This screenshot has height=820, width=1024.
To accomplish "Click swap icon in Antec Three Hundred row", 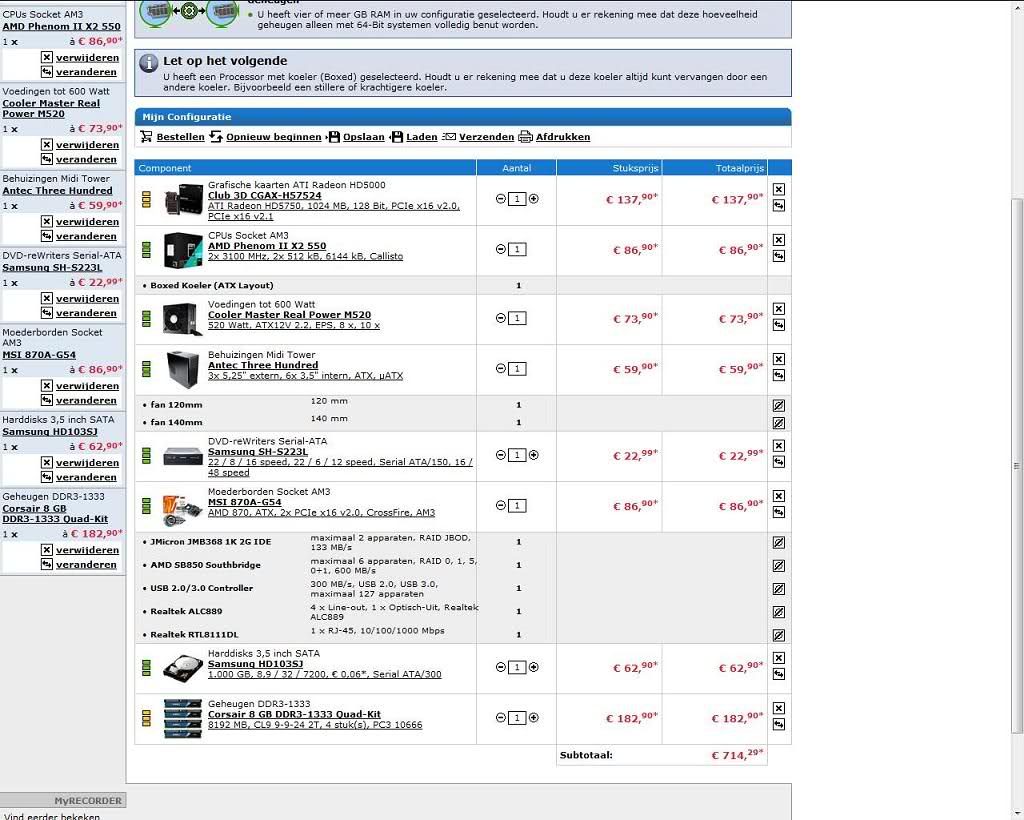I will click(779, 375).
